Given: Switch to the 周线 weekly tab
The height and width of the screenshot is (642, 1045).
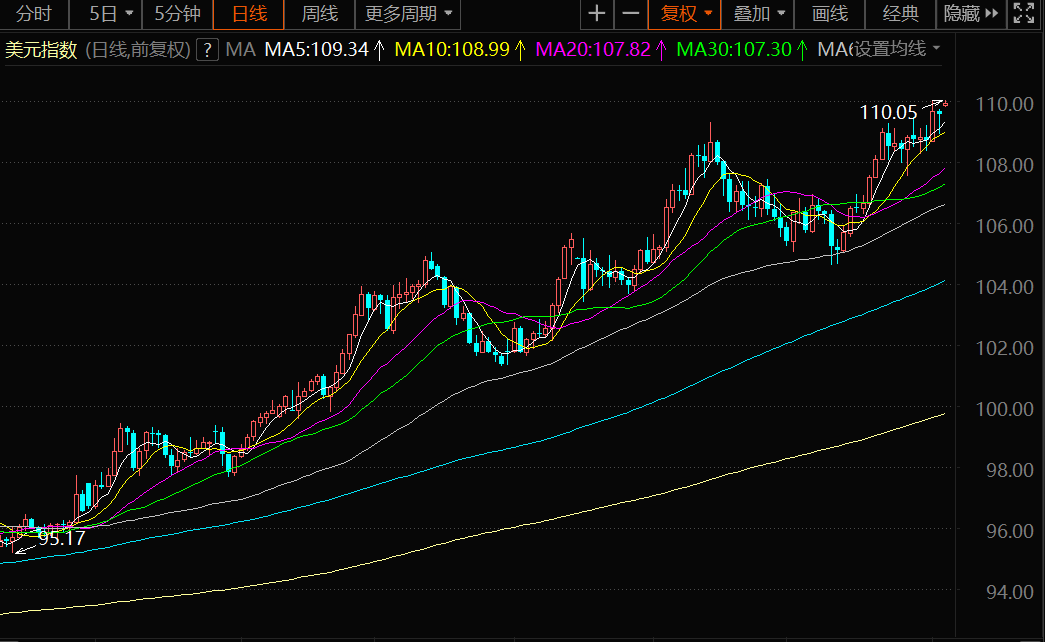Looking at the screenshot, I should pos(320,13).
